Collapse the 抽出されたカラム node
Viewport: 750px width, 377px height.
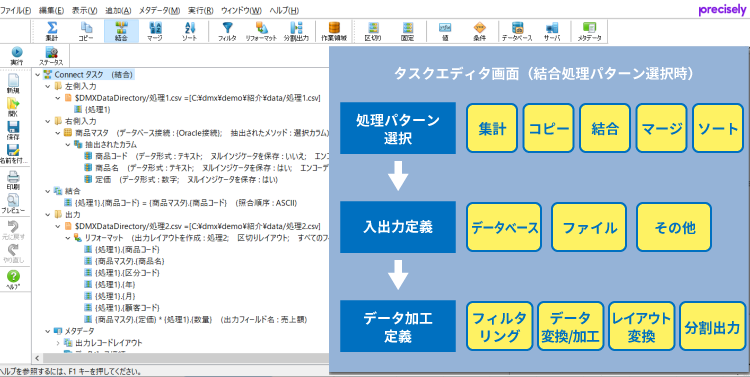click(x=68, y=144)
